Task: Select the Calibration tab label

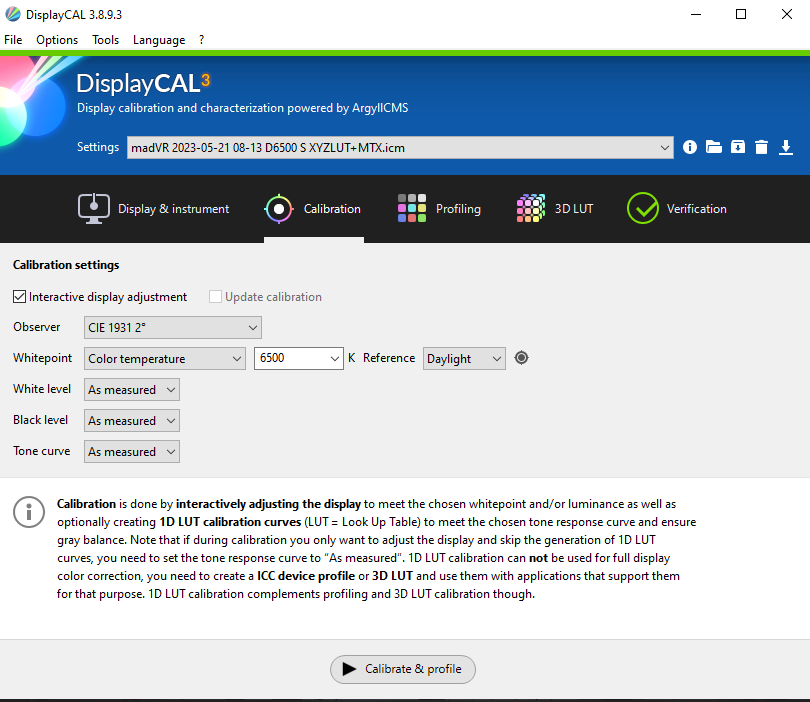Action: 332,209
